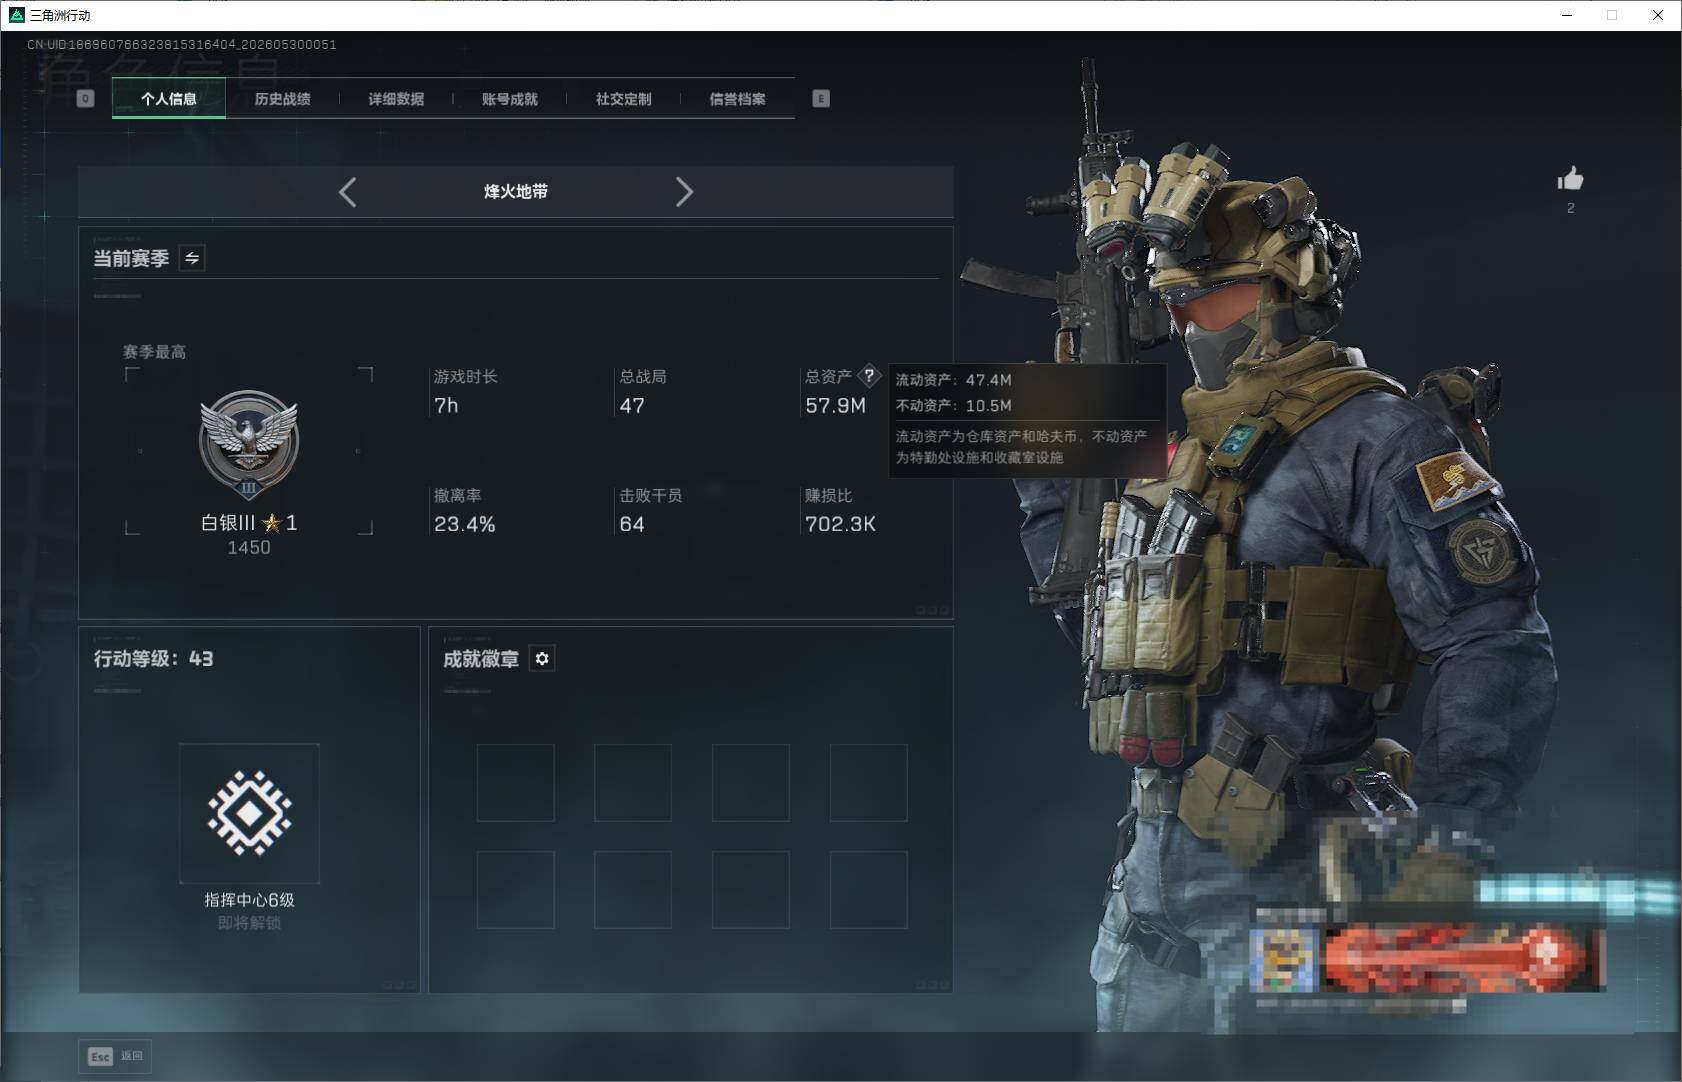1682x1082 pixels.
Task: Switch to next mode with right chevron
Action: coord(684,192)
